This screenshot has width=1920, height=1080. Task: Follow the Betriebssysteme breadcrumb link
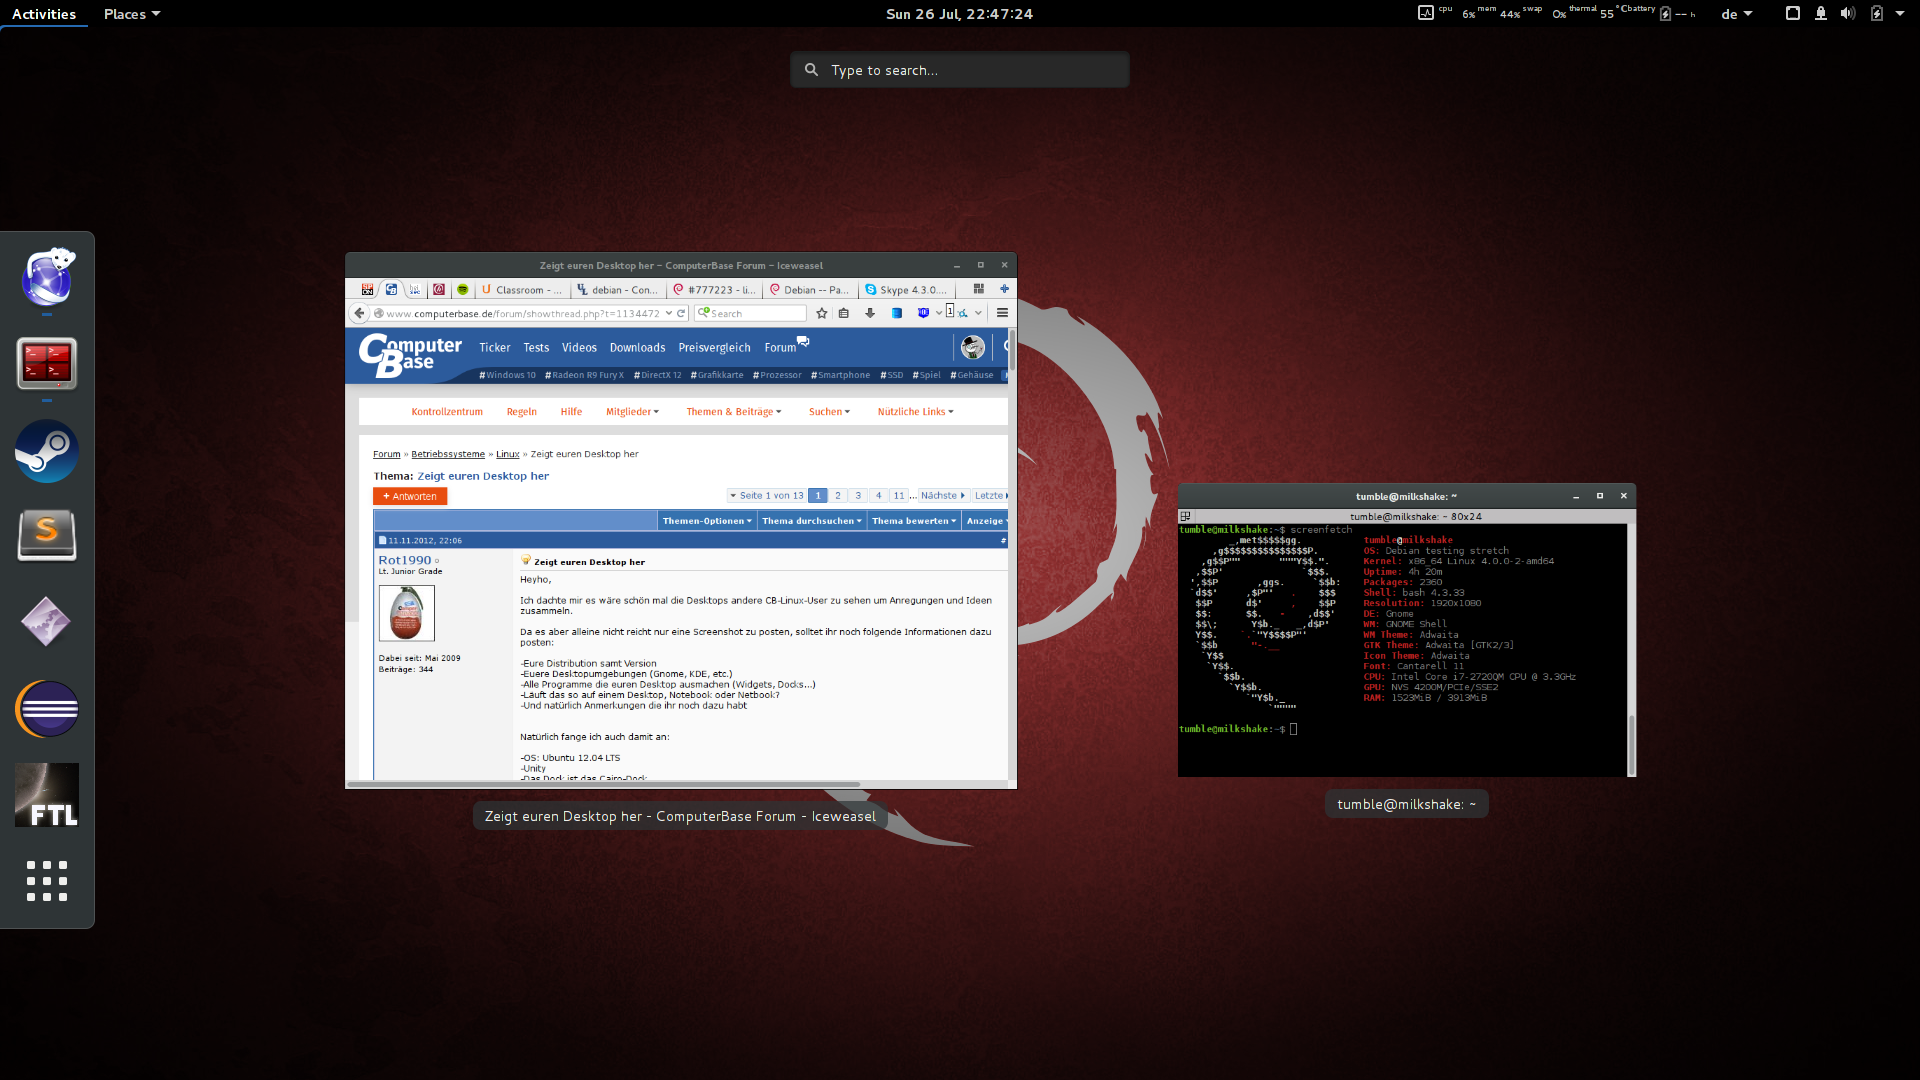pos(448,454)
